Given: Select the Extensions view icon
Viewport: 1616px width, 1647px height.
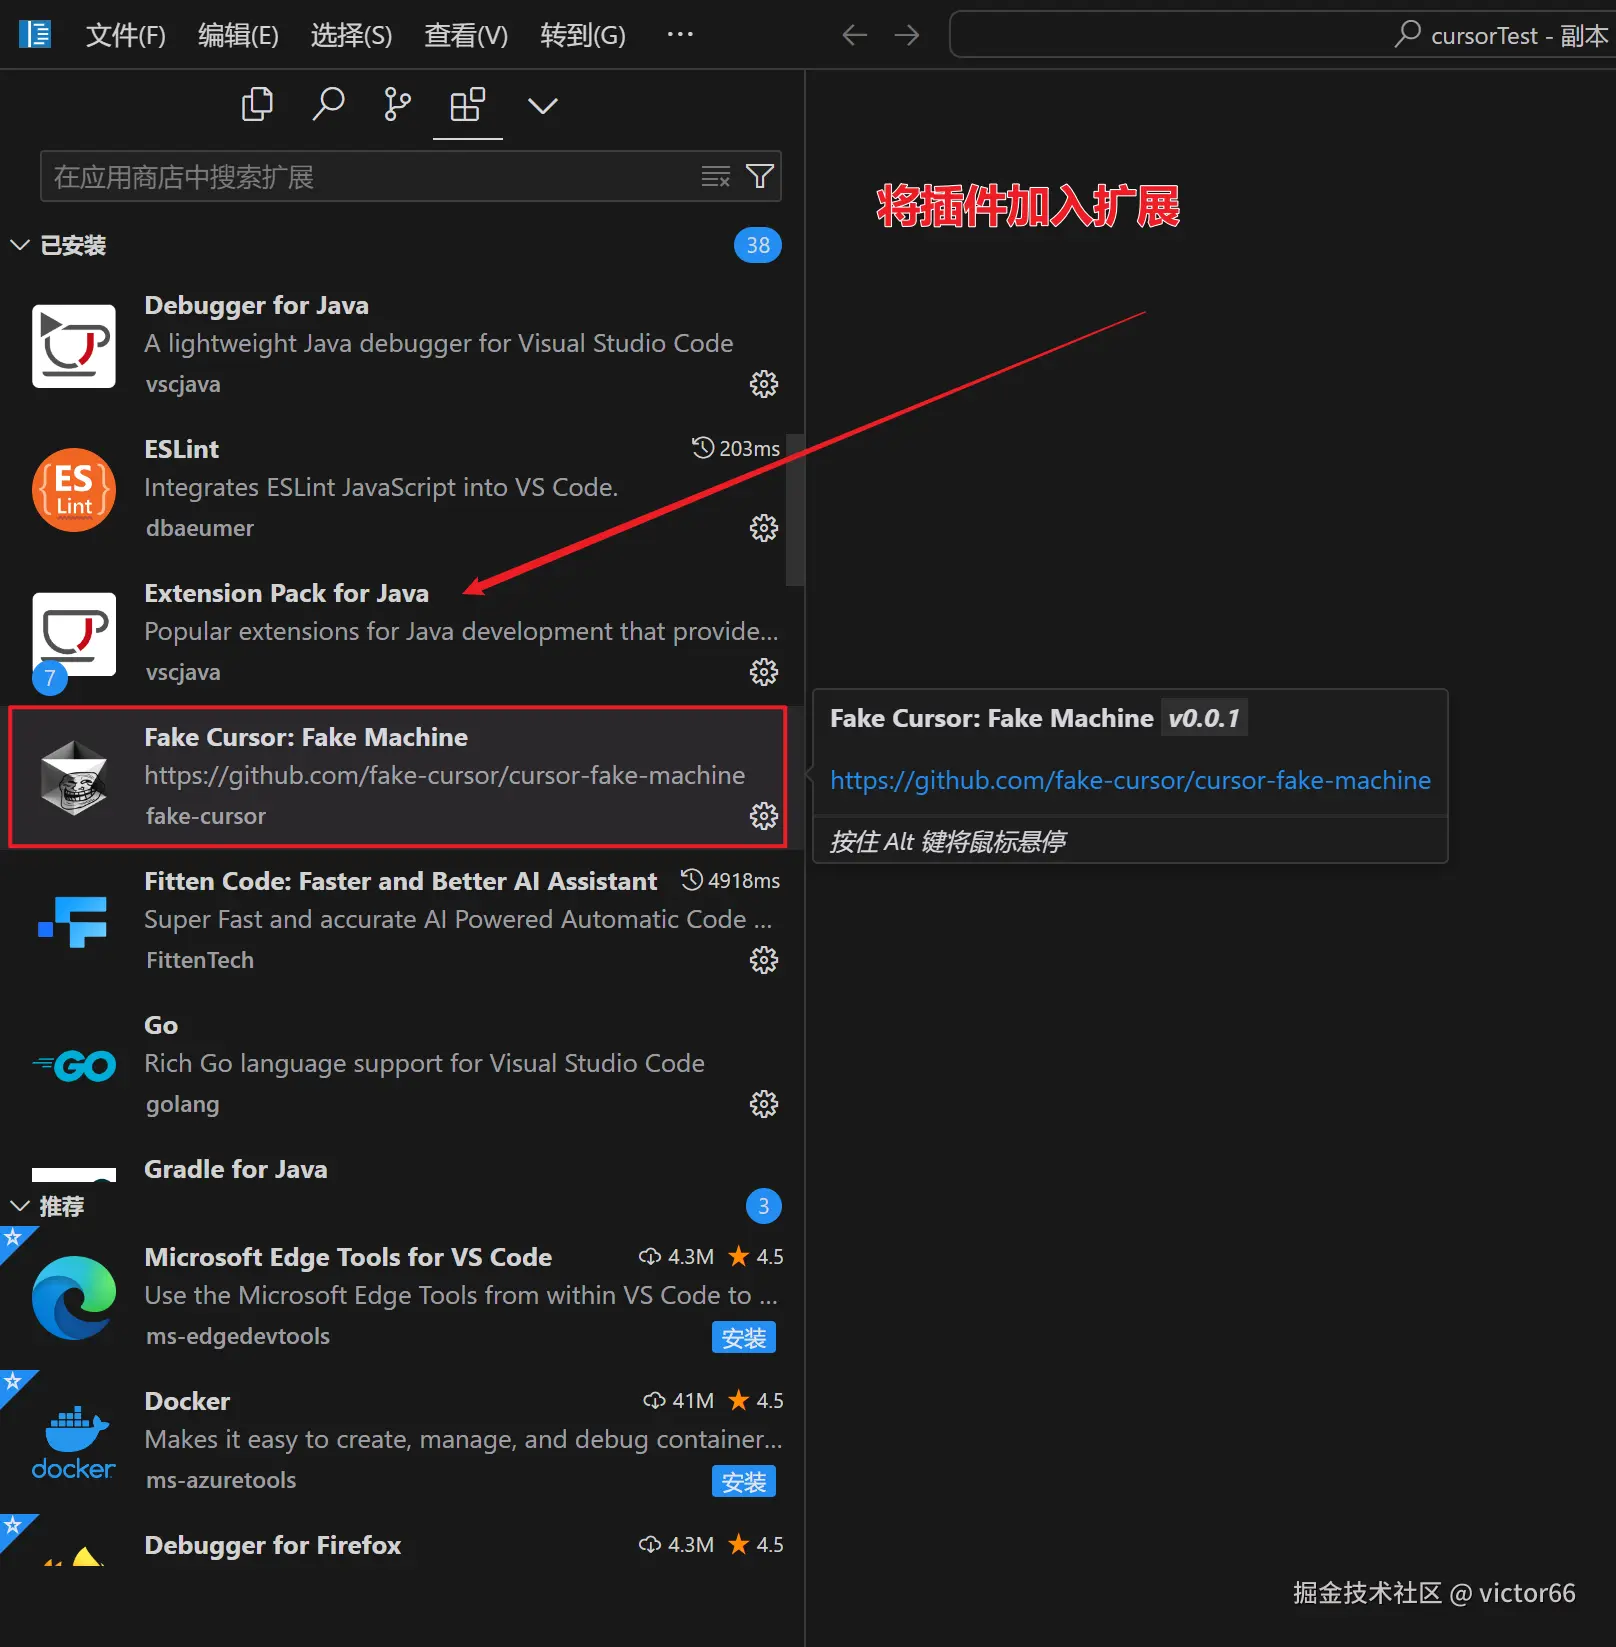Looking at the screenshot, I should pyautogui.click(x=467, y=104).
